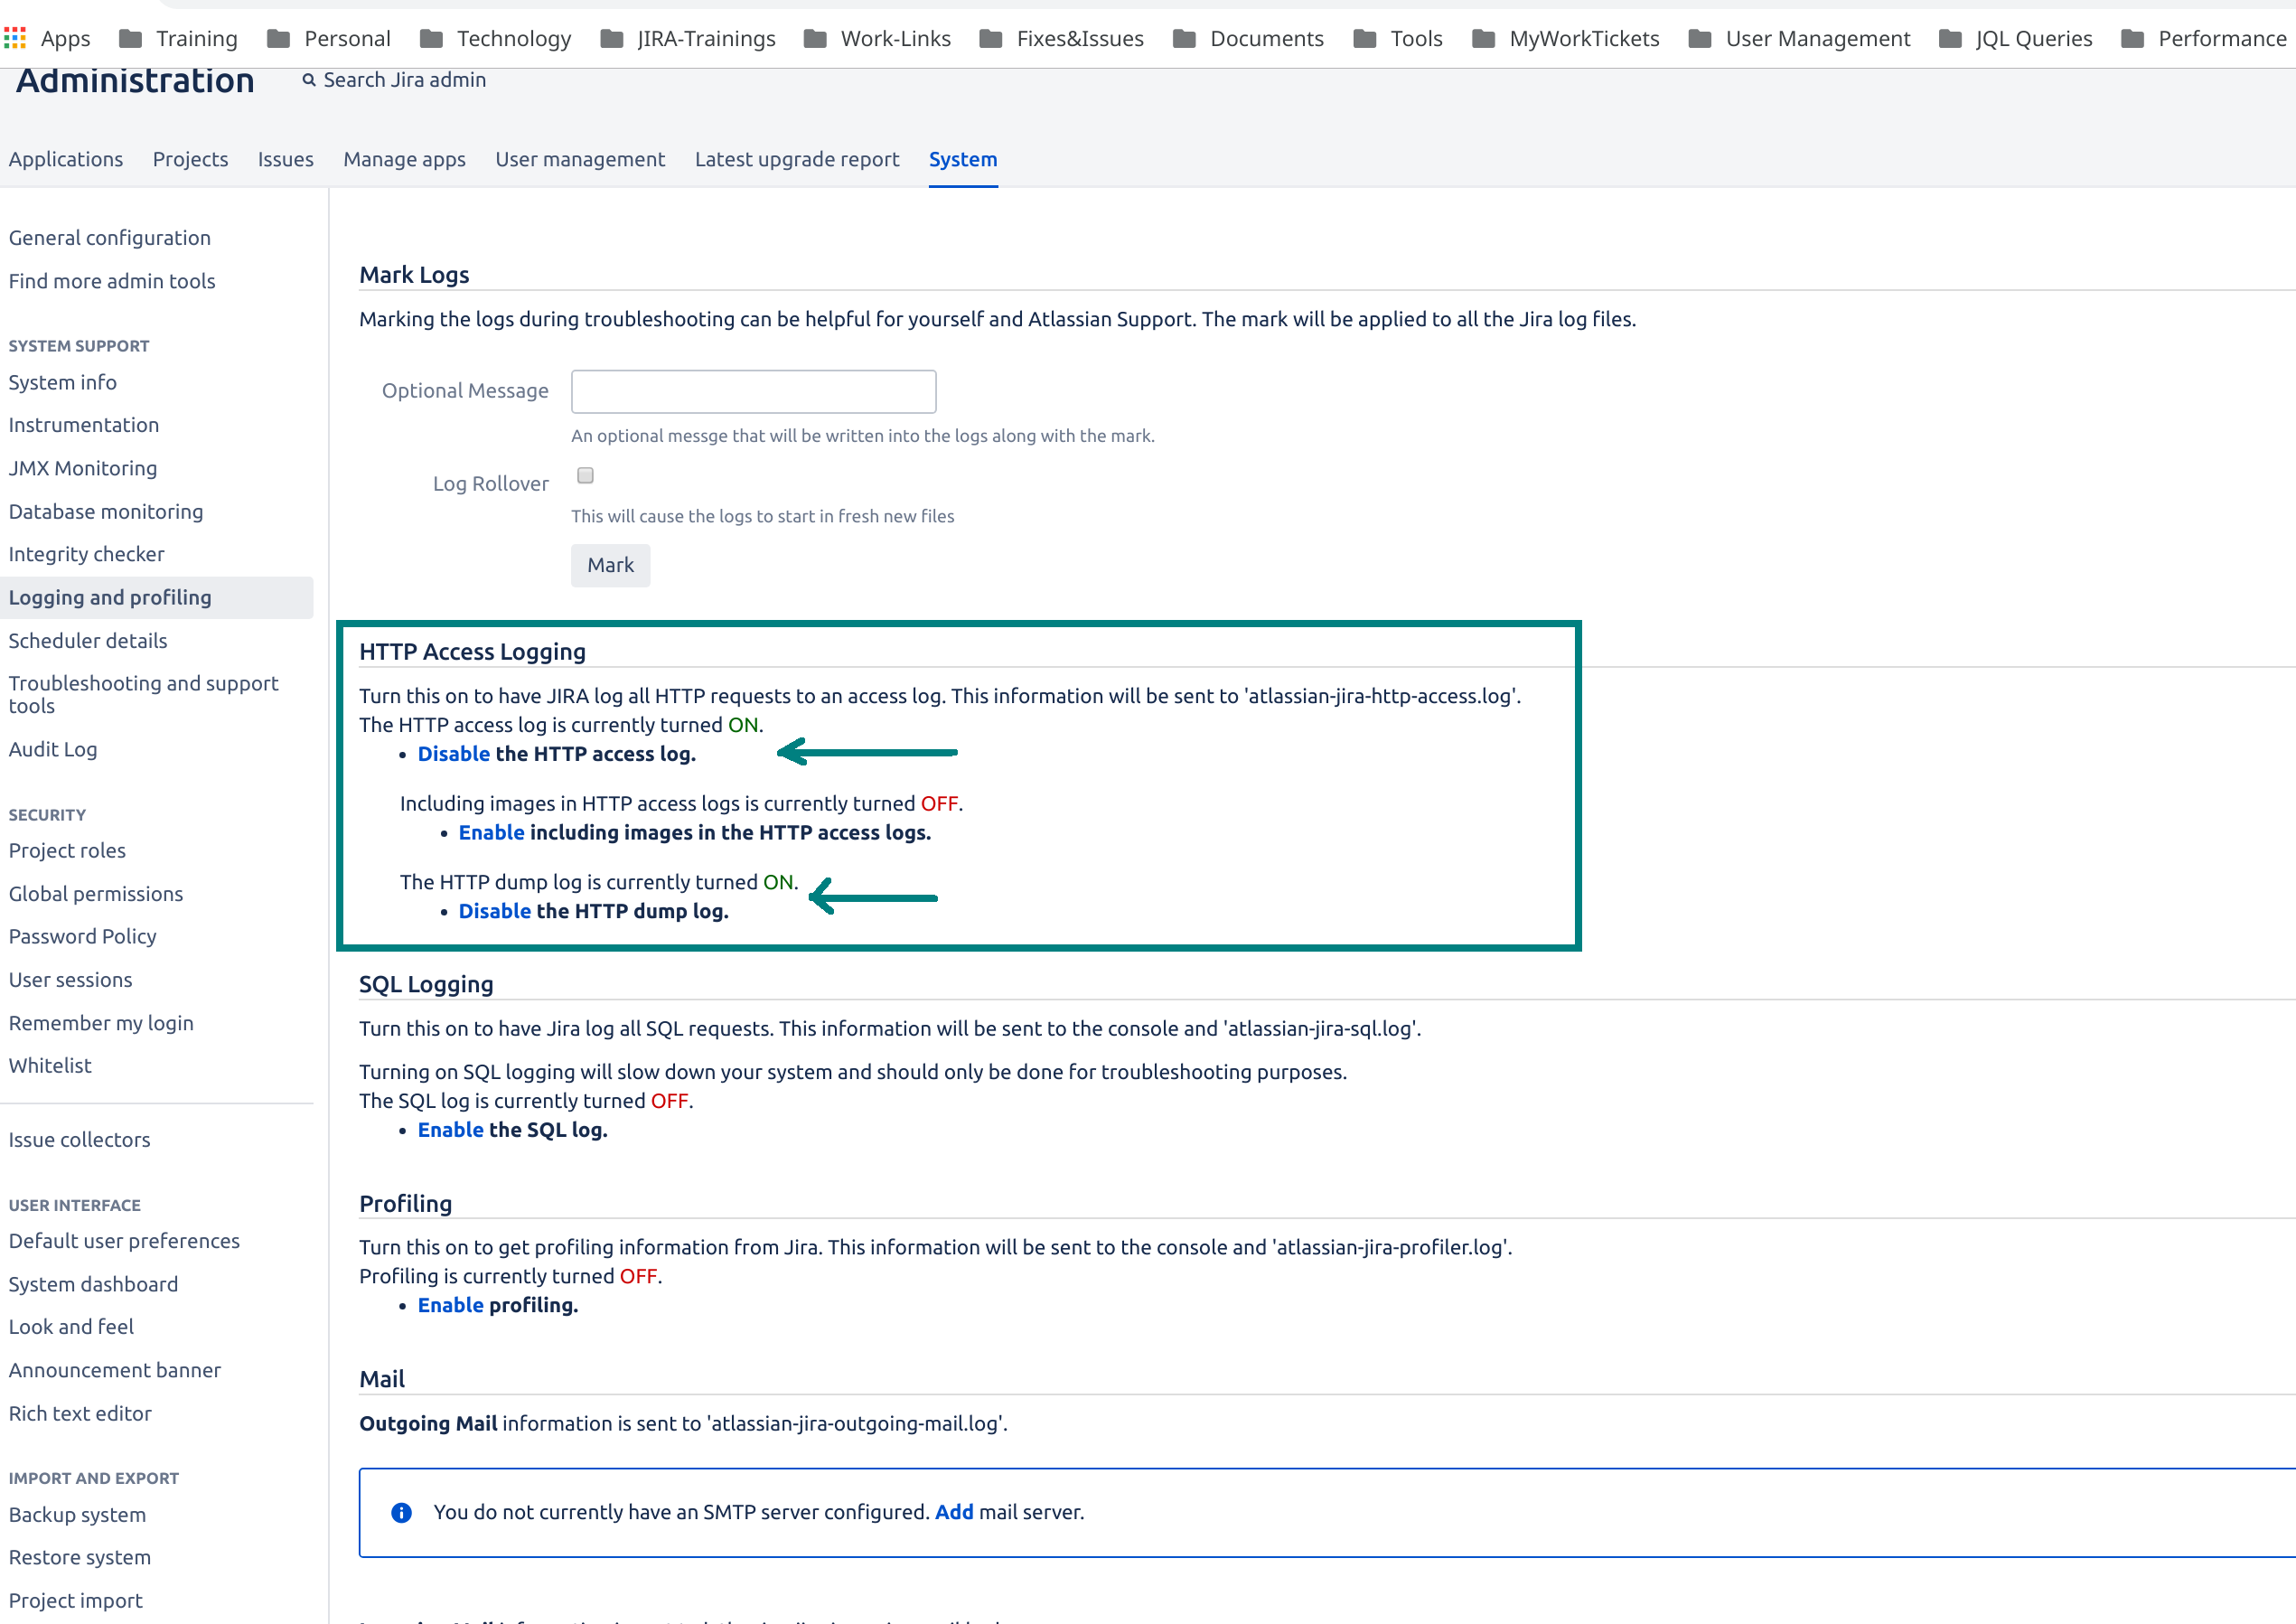Open the User management tab
This screenshot has width=2296, height=1624.
pos(579,159)
